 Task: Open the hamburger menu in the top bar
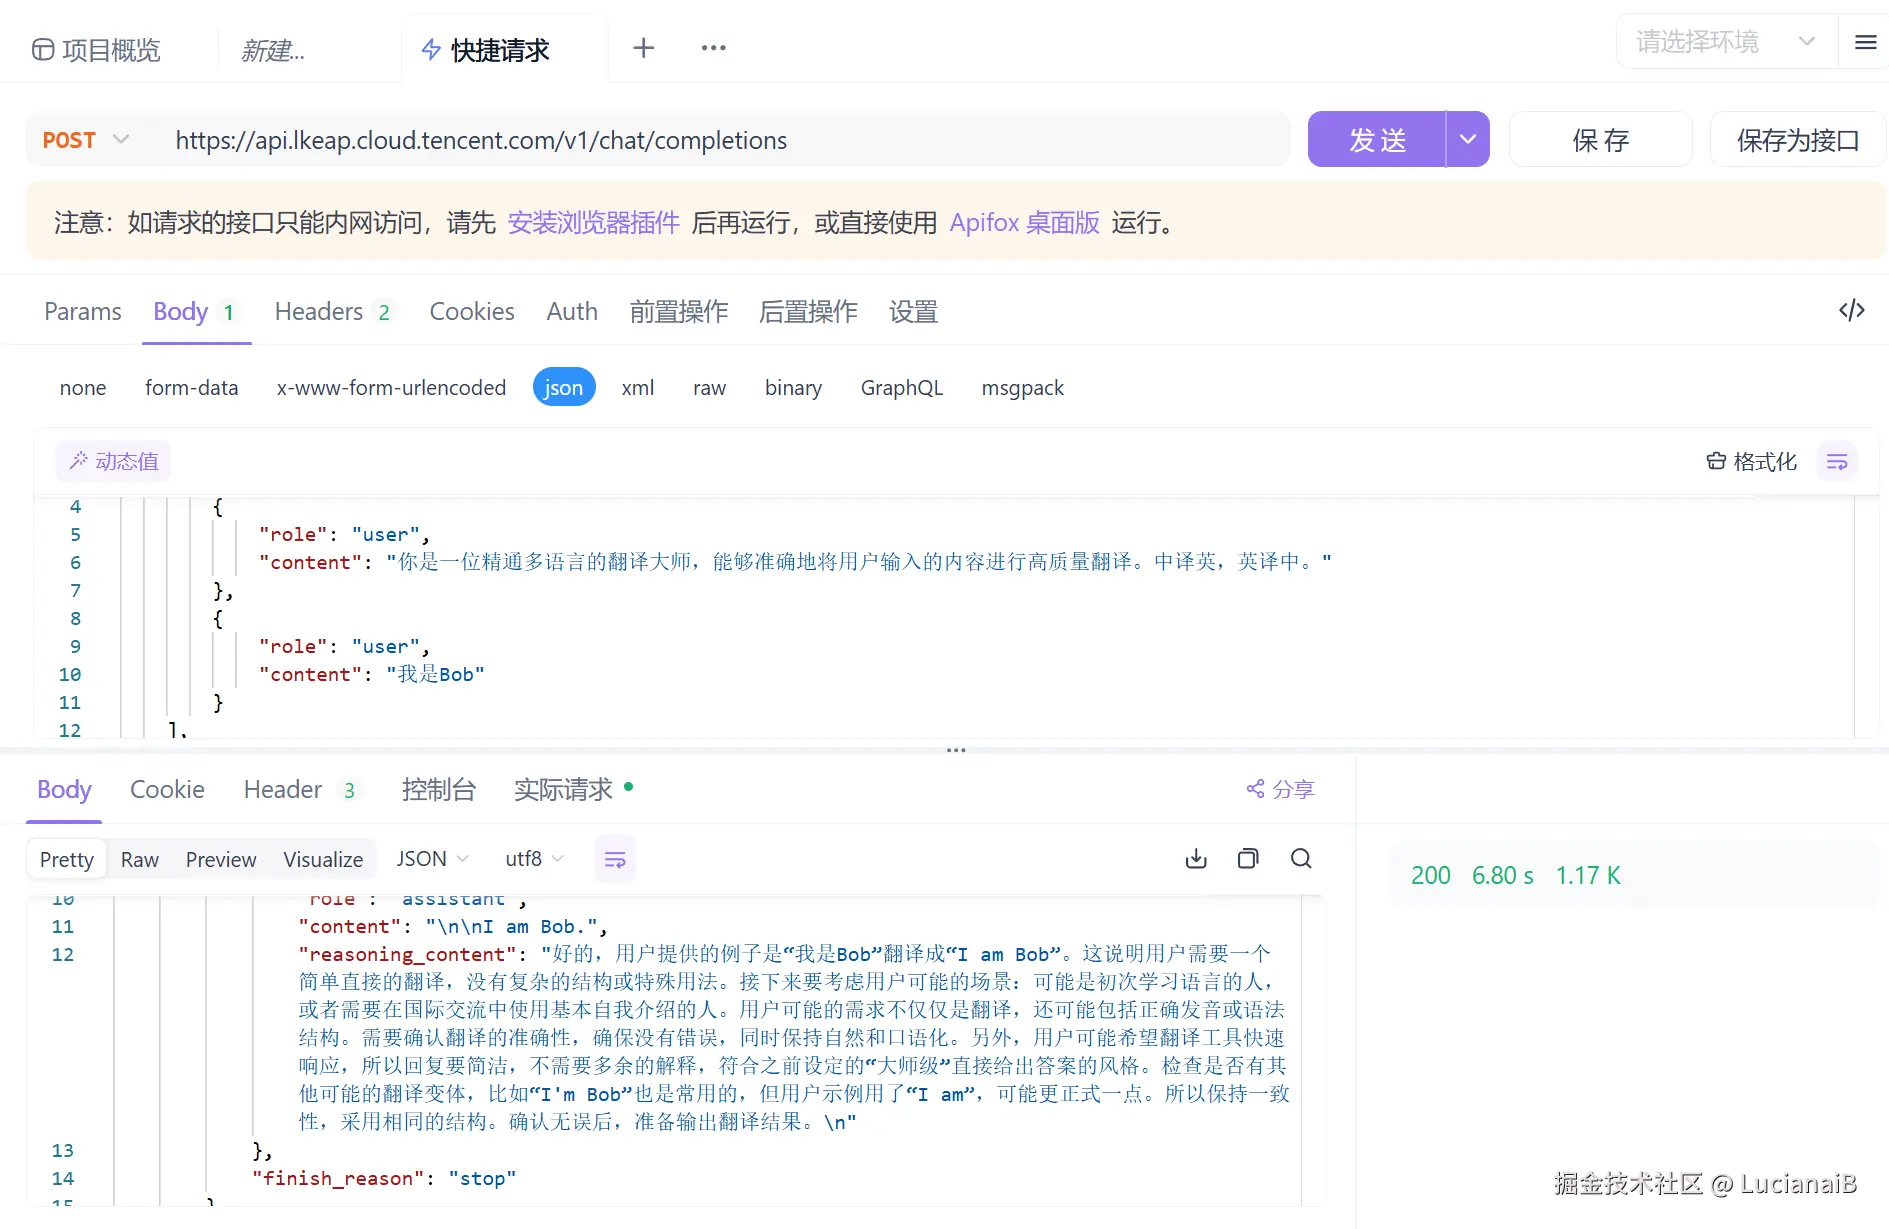(x=1865, y=42)
